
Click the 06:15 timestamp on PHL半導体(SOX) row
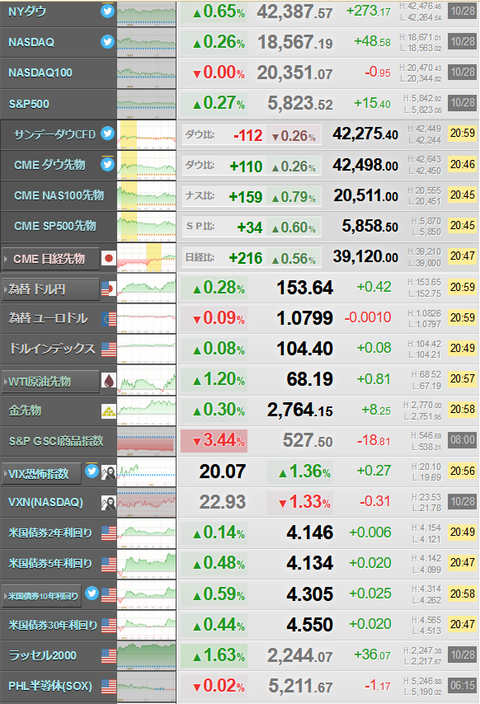pos(462,685)
